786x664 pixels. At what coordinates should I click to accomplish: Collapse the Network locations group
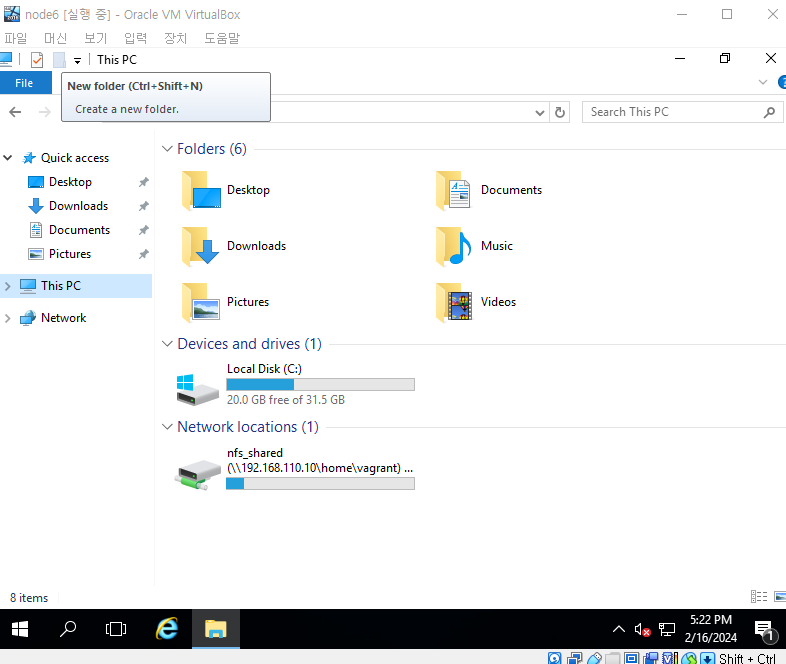coord(167,427)
